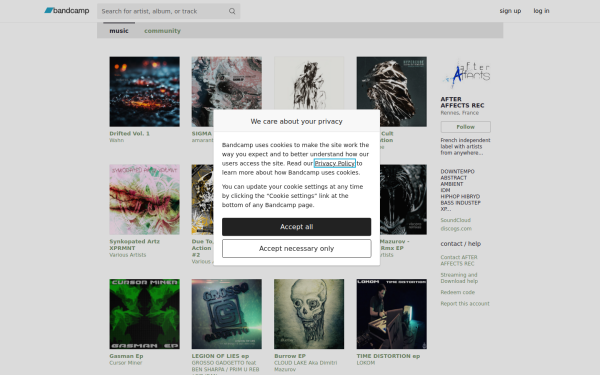Choose Accept necessary only
Screen dimensions: 600x375
click(x=297, y=249)
